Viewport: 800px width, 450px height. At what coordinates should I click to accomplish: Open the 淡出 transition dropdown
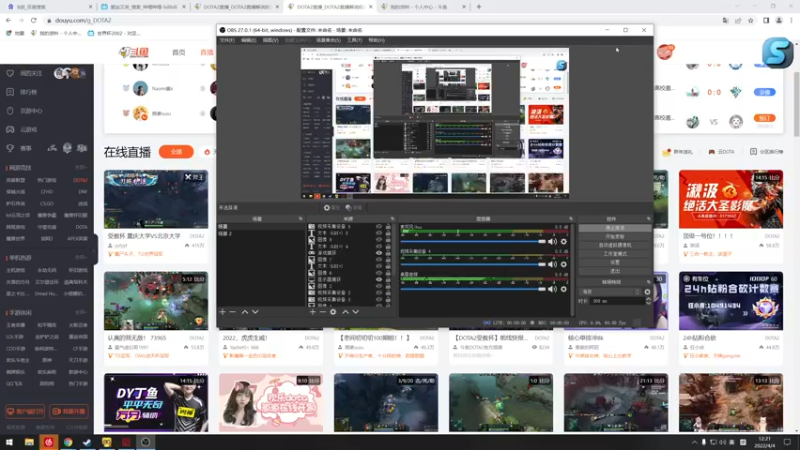coord(611,292)
